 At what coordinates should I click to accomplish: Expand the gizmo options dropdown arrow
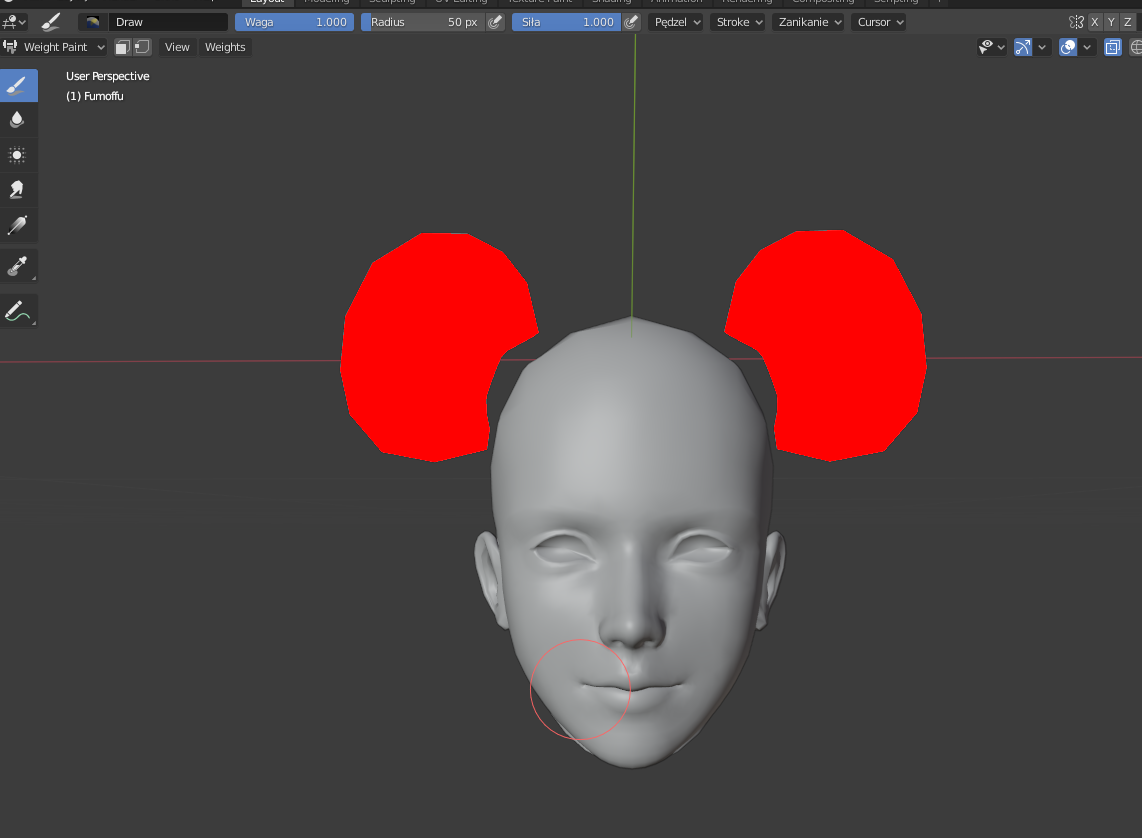1042,47
